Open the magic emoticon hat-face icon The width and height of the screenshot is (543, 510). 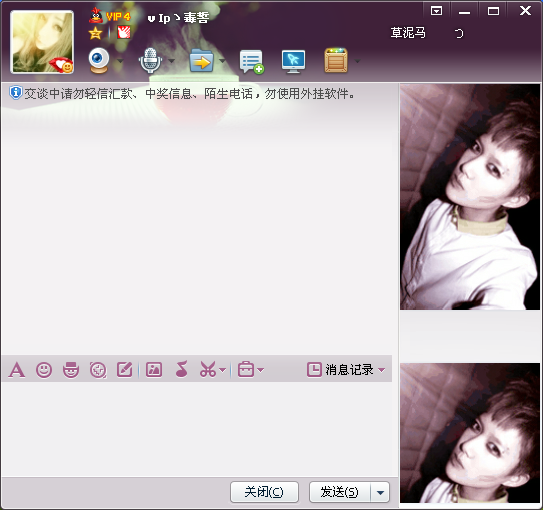[x=71, y=370]
